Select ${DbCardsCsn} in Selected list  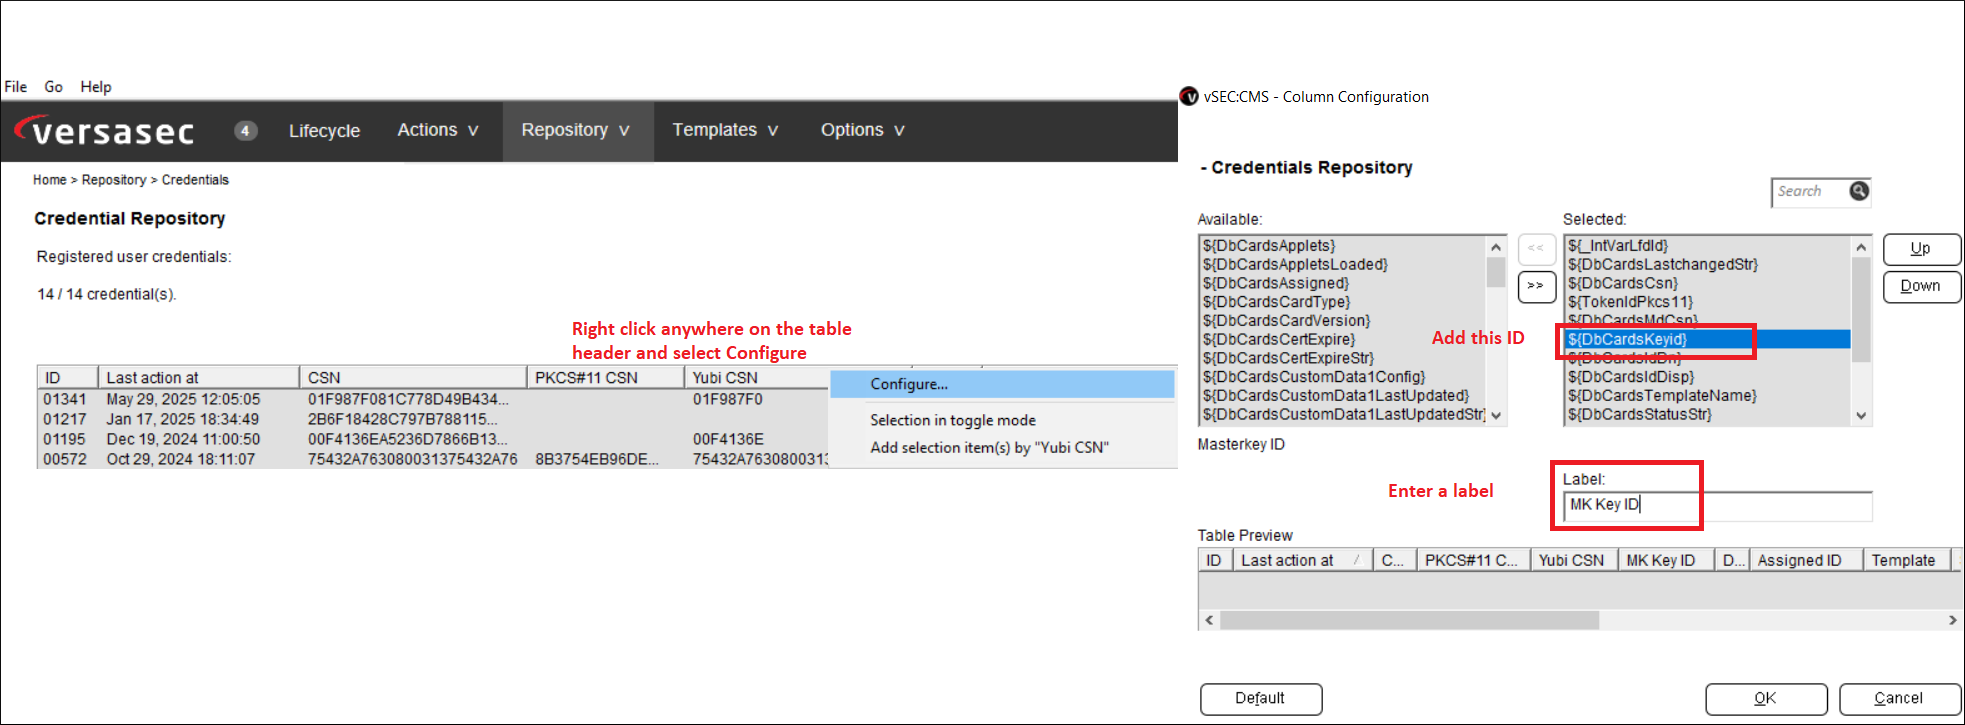[1622, 283]
